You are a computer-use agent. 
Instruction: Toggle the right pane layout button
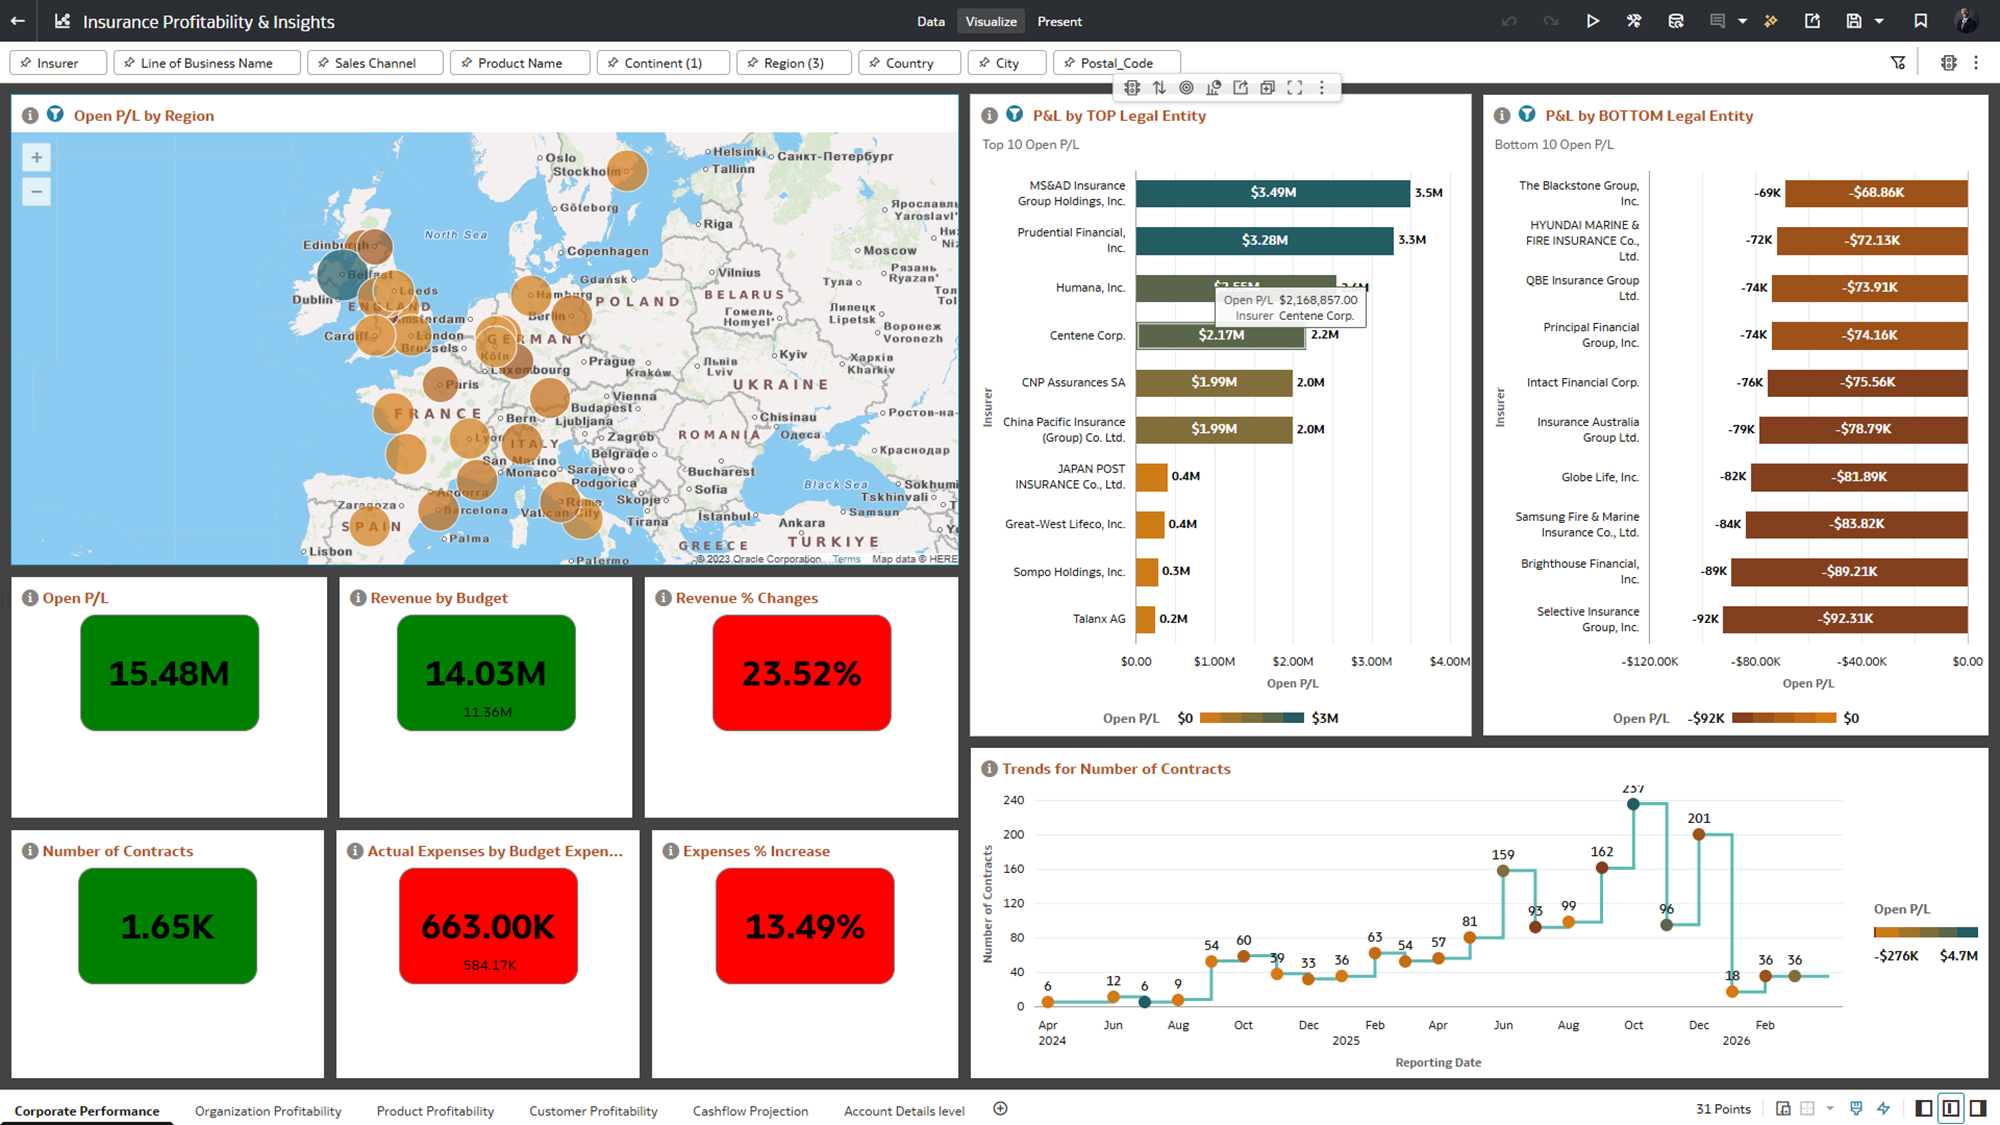[1977, 1108]
